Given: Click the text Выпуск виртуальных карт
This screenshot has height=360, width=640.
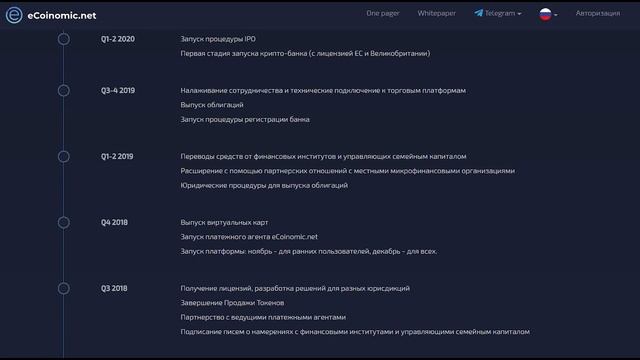Looking at the screenshot, I should [x=224, y=222].
